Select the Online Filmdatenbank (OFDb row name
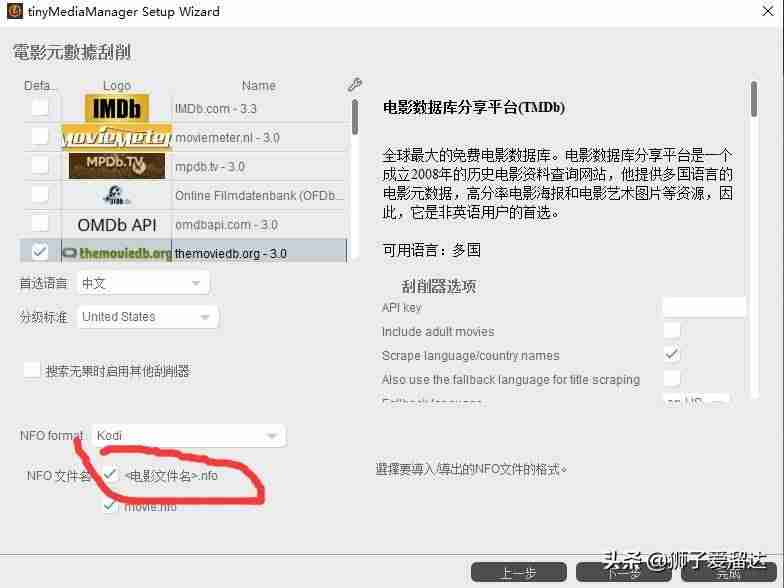 (x=259, y=196)
